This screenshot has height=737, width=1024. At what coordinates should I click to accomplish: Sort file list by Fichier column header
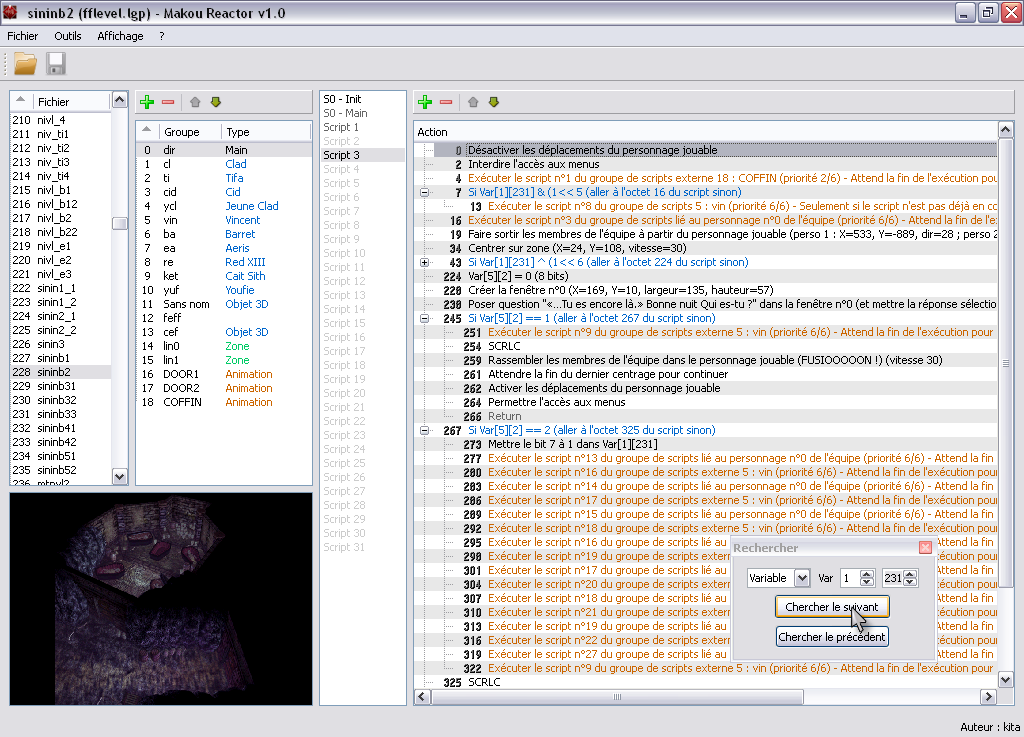[70, 102]
